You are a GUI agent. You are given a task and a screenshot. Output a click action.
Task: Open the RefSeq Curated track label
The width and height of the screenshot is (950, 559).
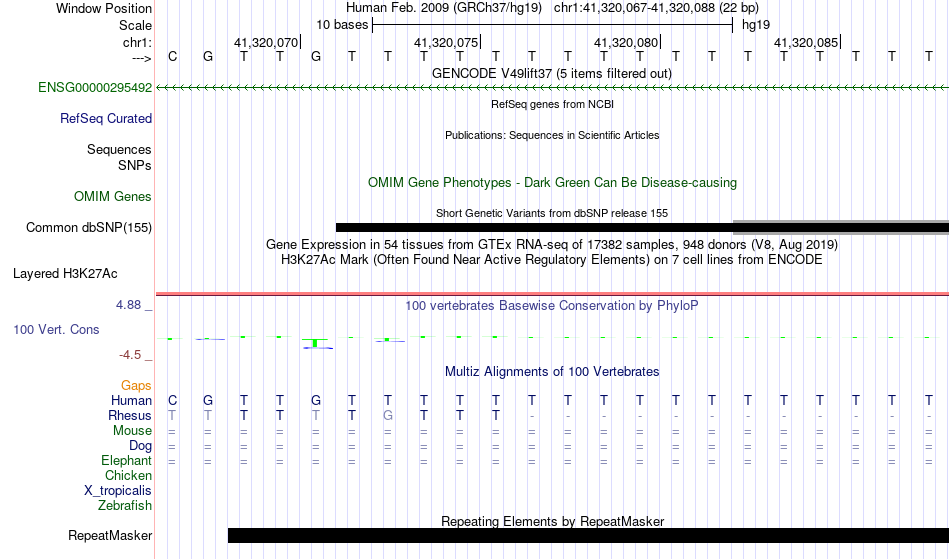click(106, 119)
